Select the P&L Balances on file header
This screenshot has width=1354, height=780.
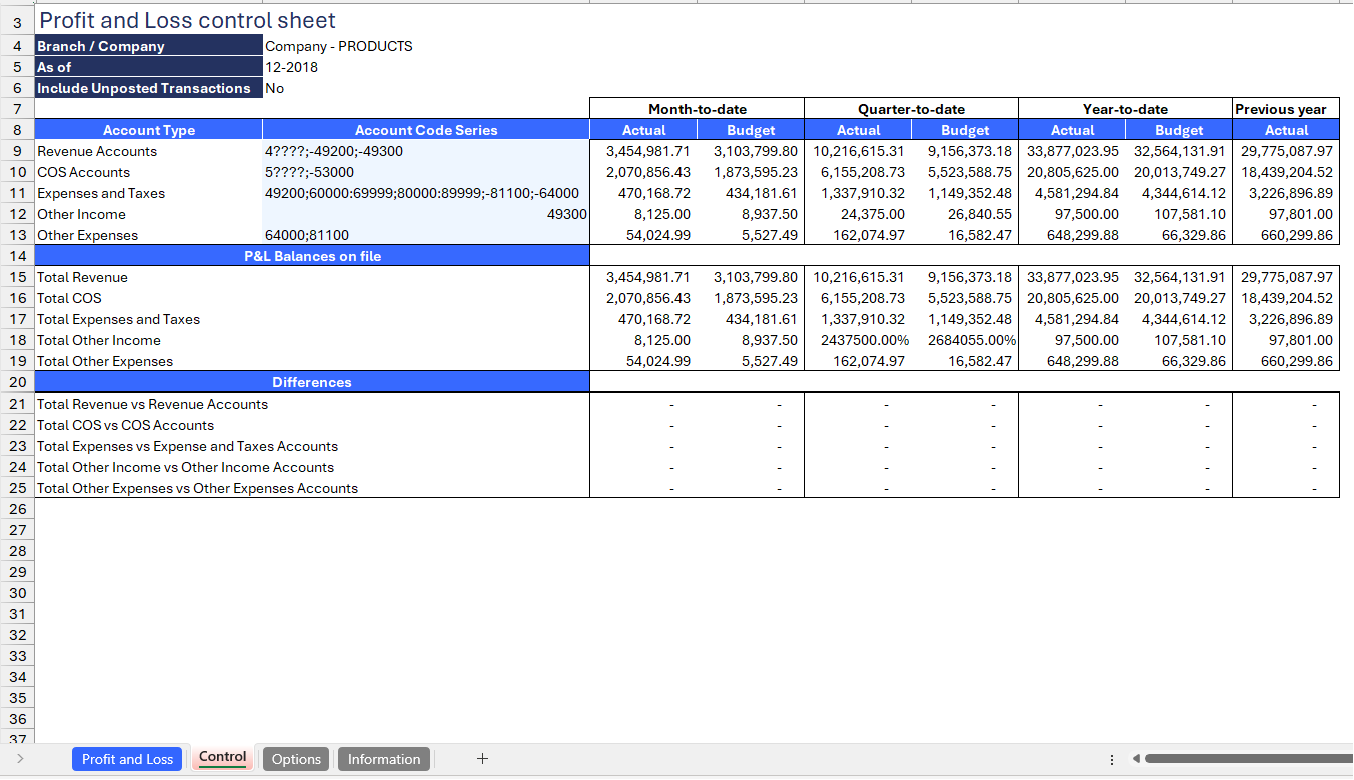coord(312,256)
